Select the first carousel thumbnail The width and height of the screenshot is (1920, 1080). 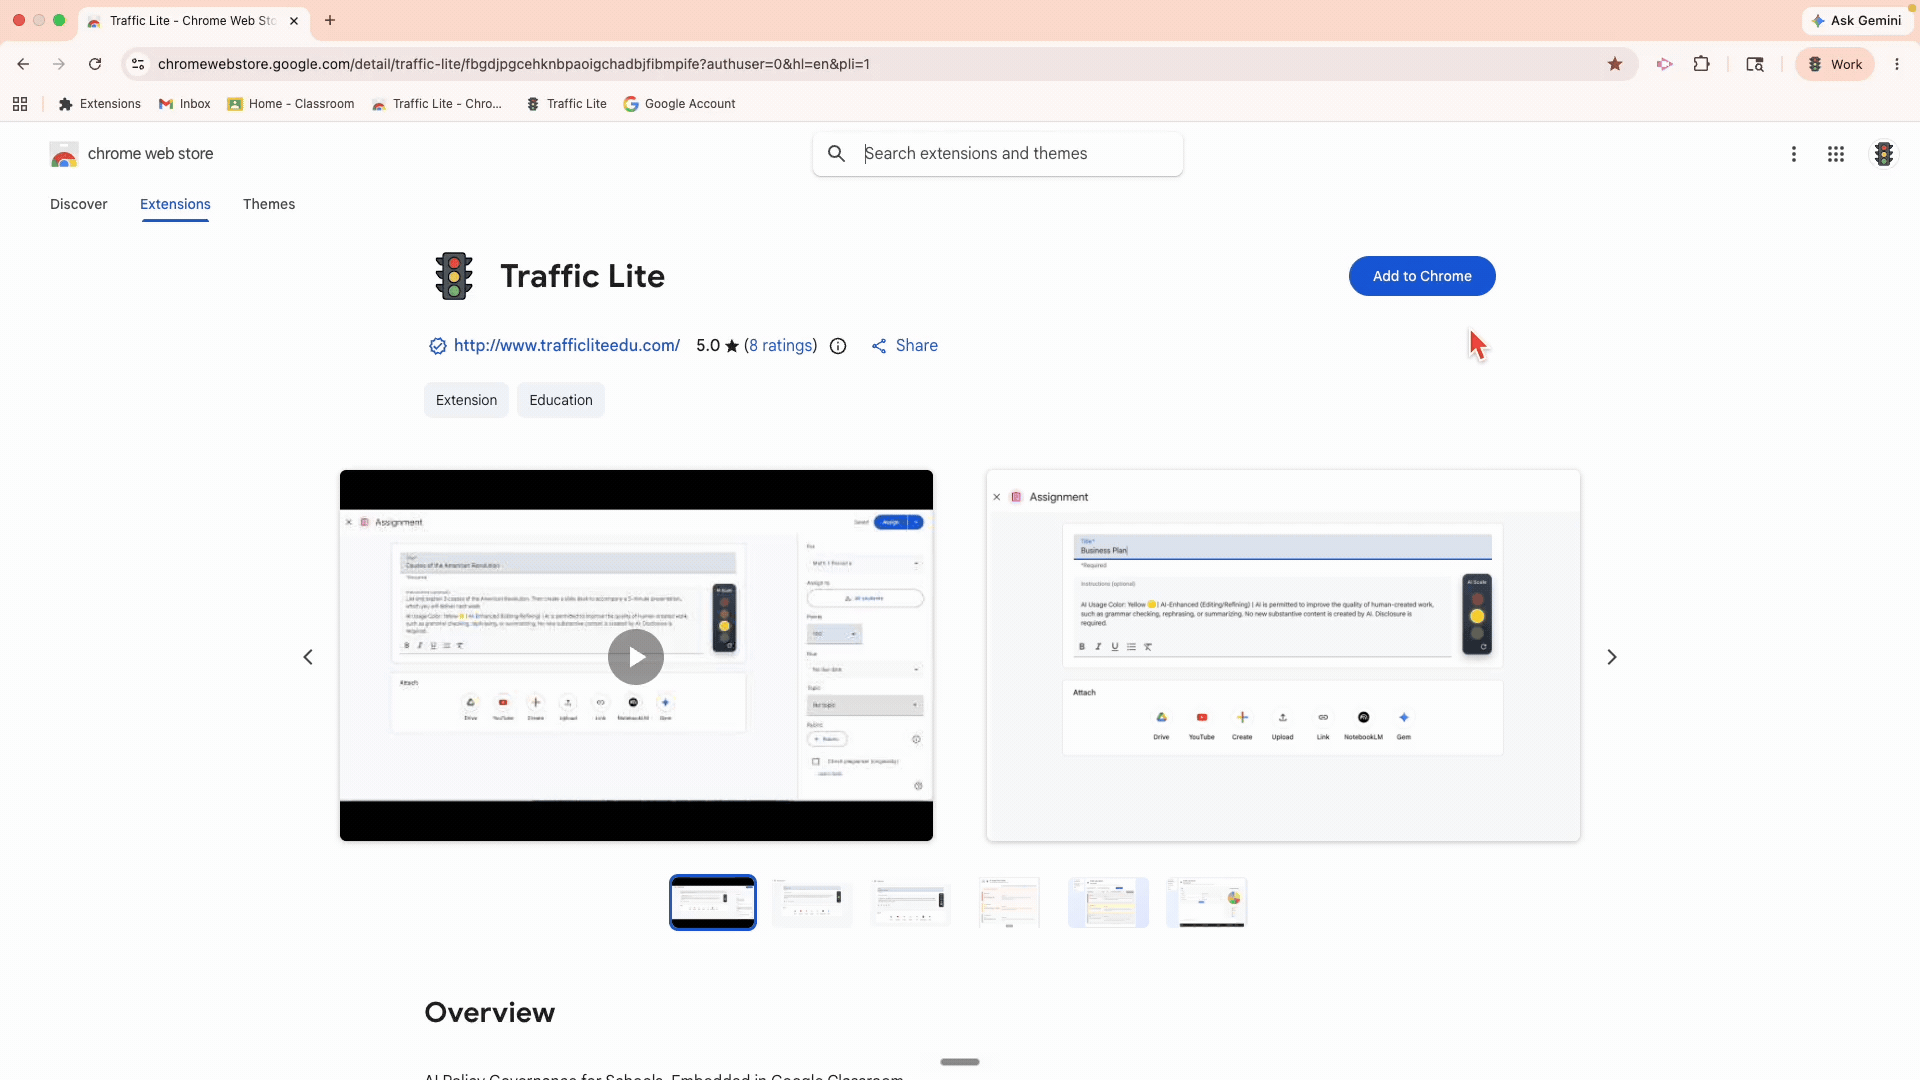pos(713,902)
